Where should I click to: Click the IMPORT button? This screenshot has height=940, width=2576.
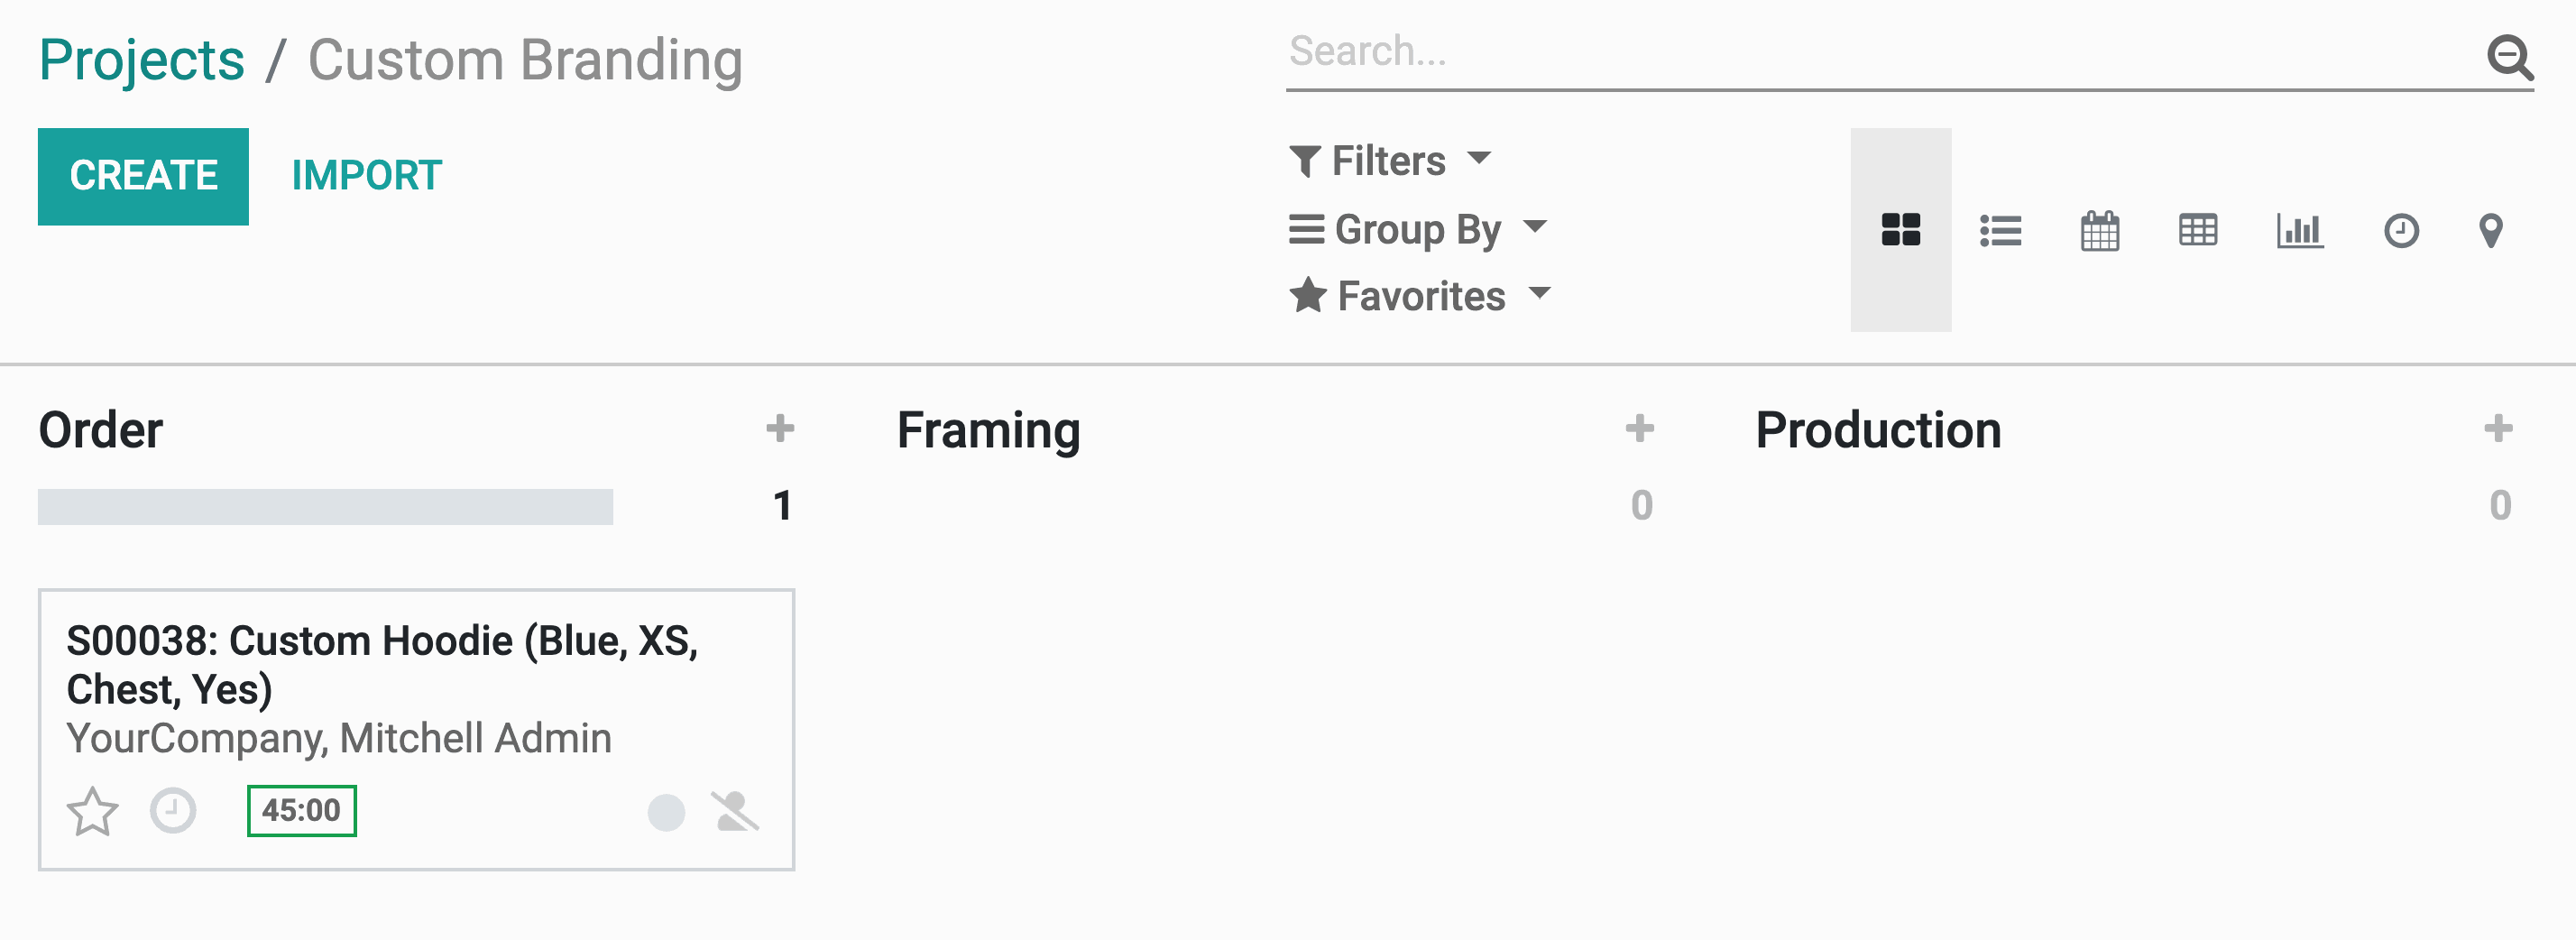click(366, 176)
